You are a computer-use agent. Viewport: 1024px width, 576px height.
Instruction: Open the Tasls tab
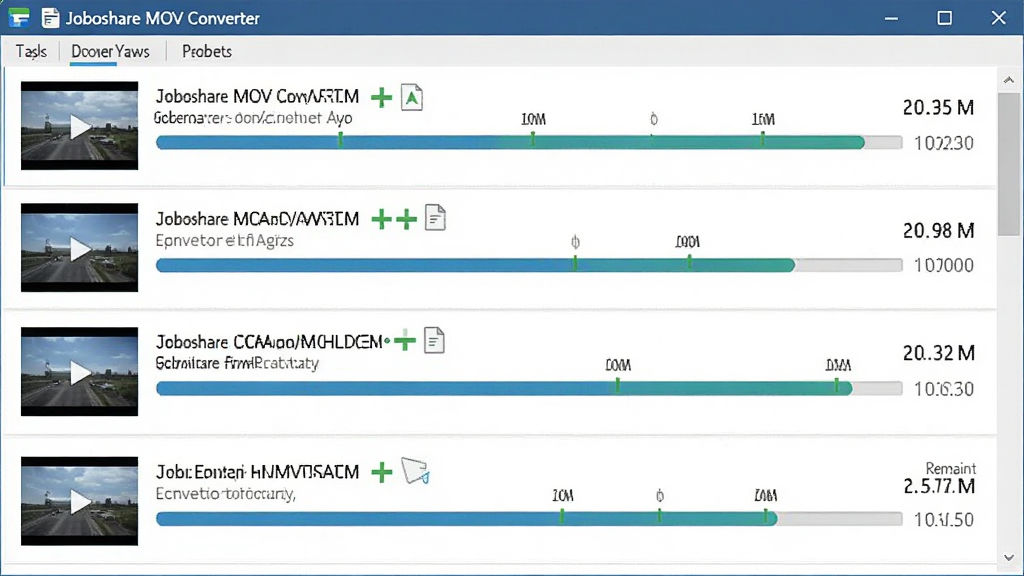pos(31,51)
